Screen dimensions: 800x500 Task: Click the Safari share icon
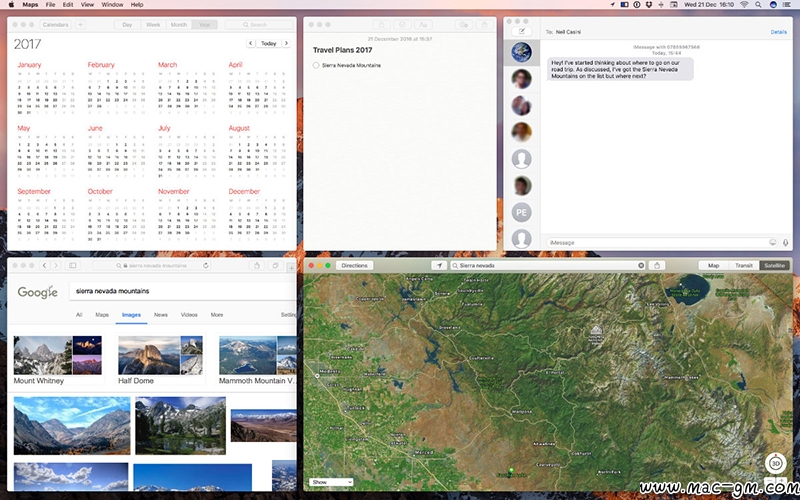[x=257, y=265]
